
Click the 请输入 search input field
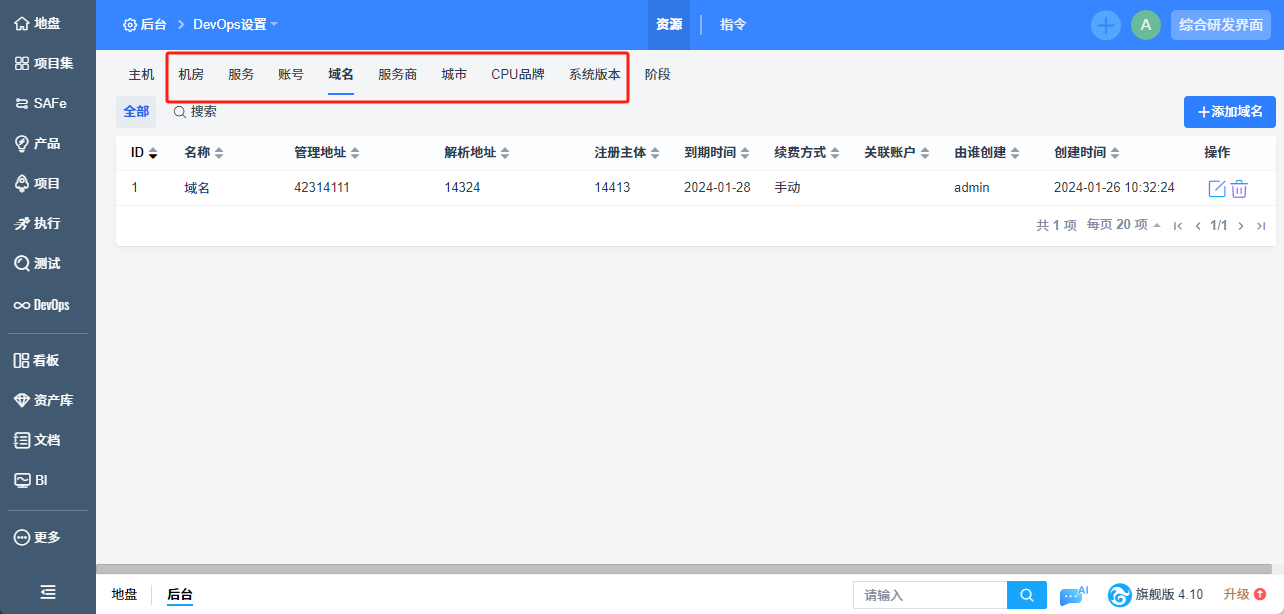929,595
